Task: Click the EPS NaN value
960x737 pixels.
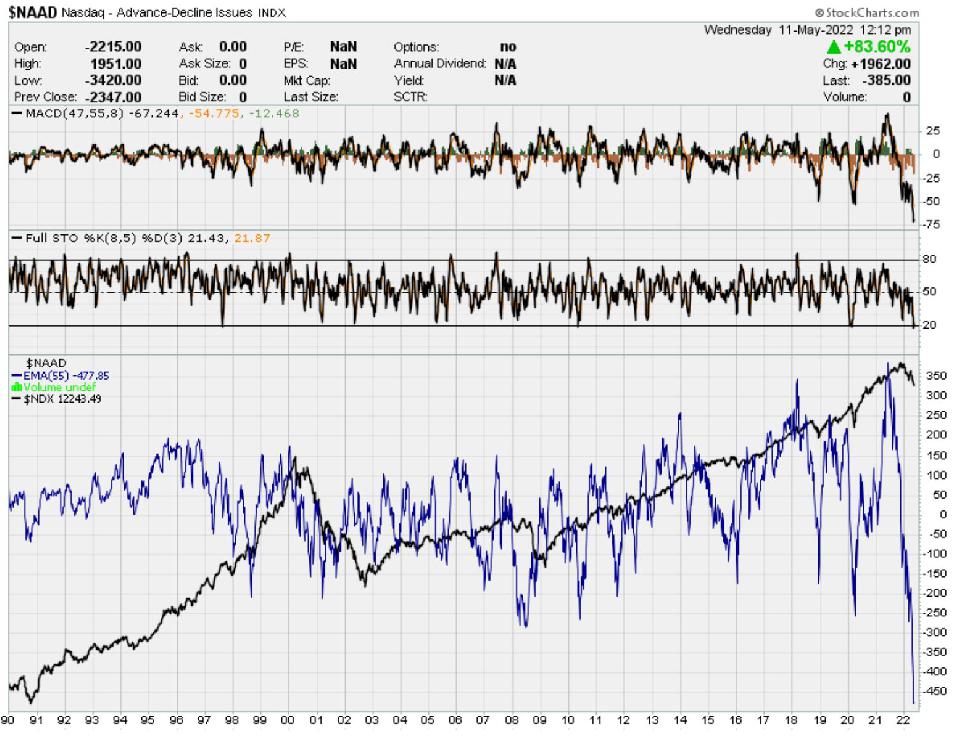Action: click(x=343, y=64)
